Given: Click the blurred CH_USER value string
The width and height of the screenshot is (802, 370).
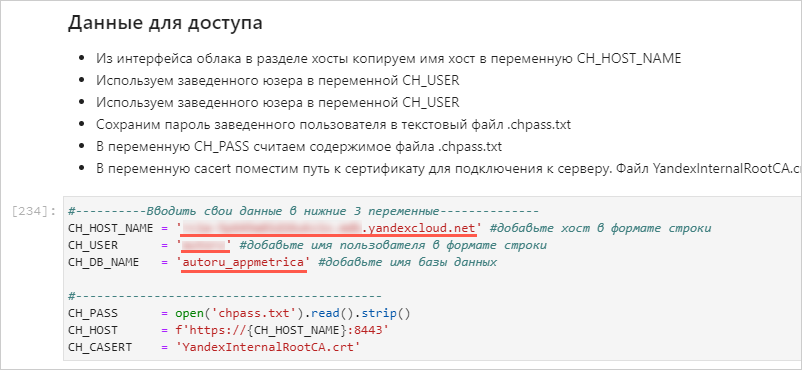Looking at the screenshot, I should [x=204, y=245].
